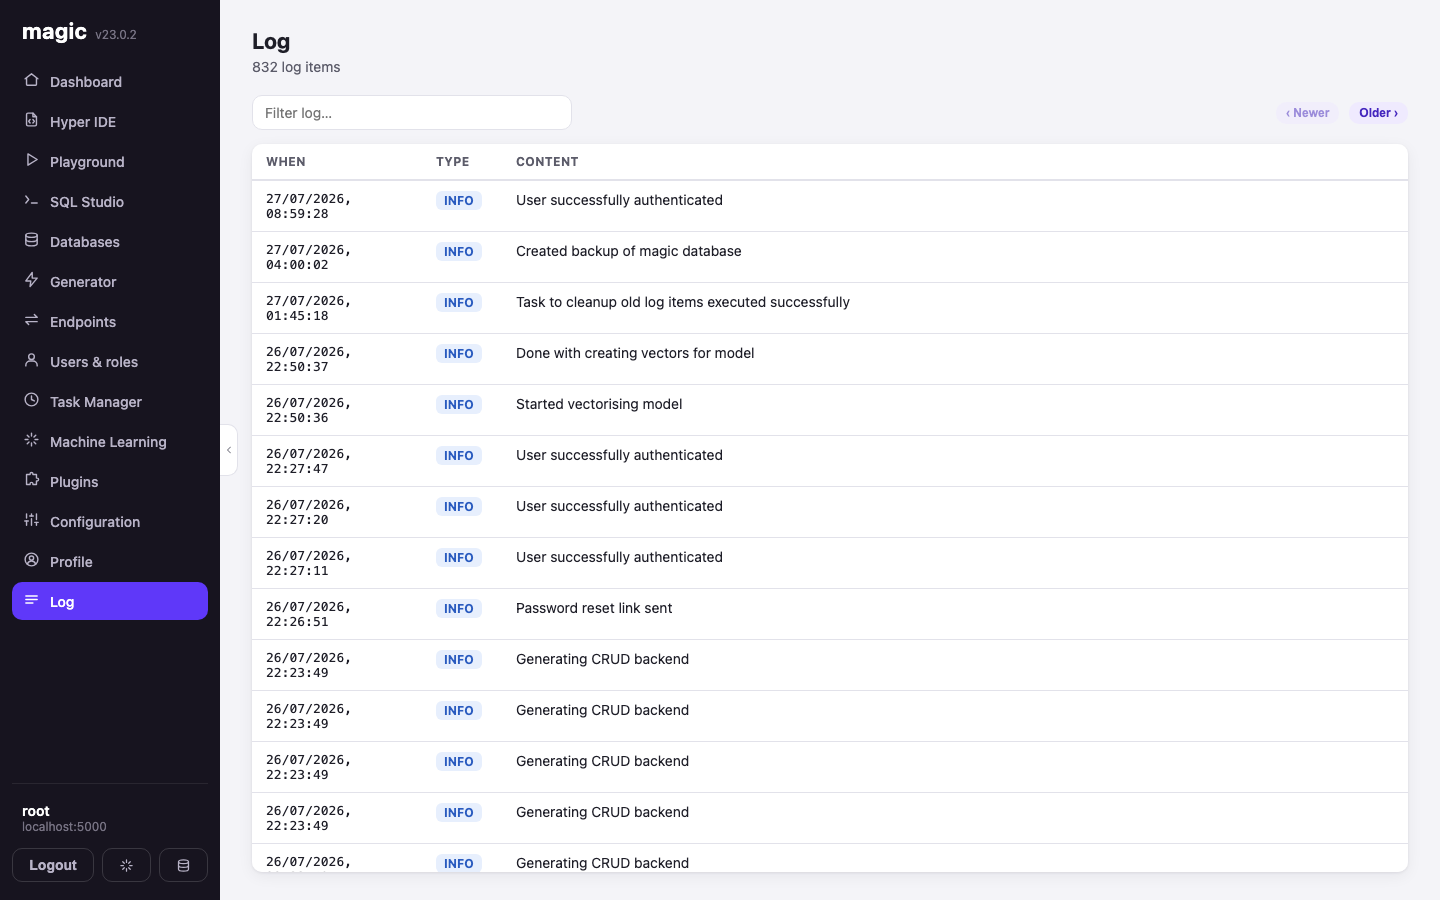The height and width of the screenshot is (900, 1440).
Task: Open 'Done with creating vectors for model' entry
Action: pyautogui.click(x=830, y=359)
